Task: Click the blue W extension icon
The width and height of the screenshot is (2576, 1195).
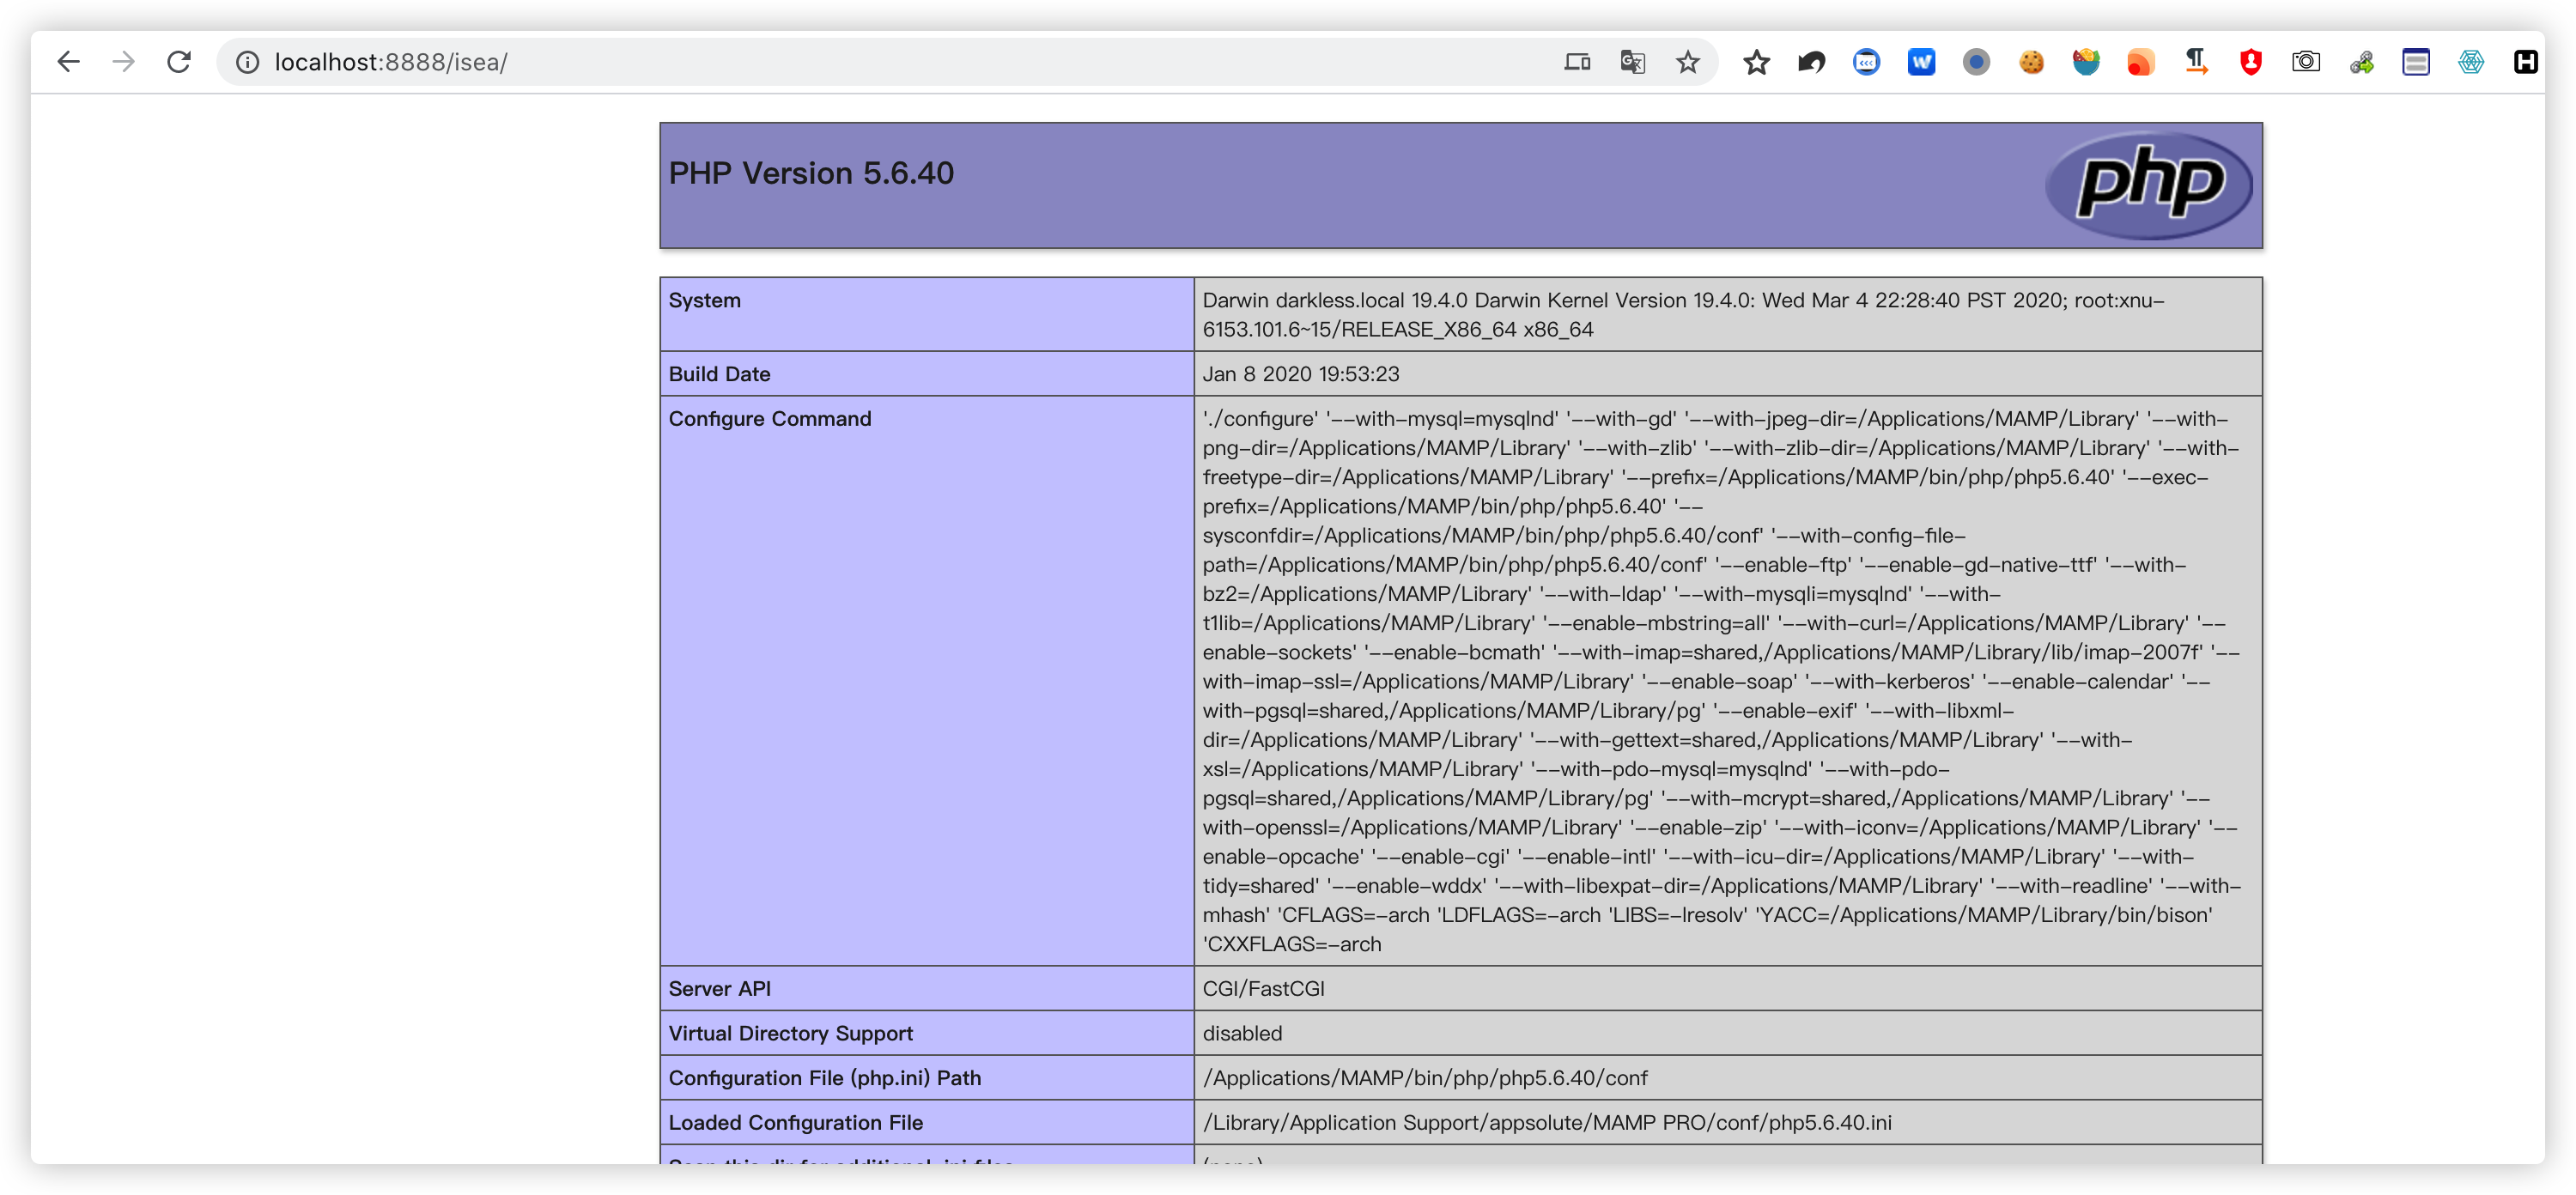Action: coord(1921,62)
